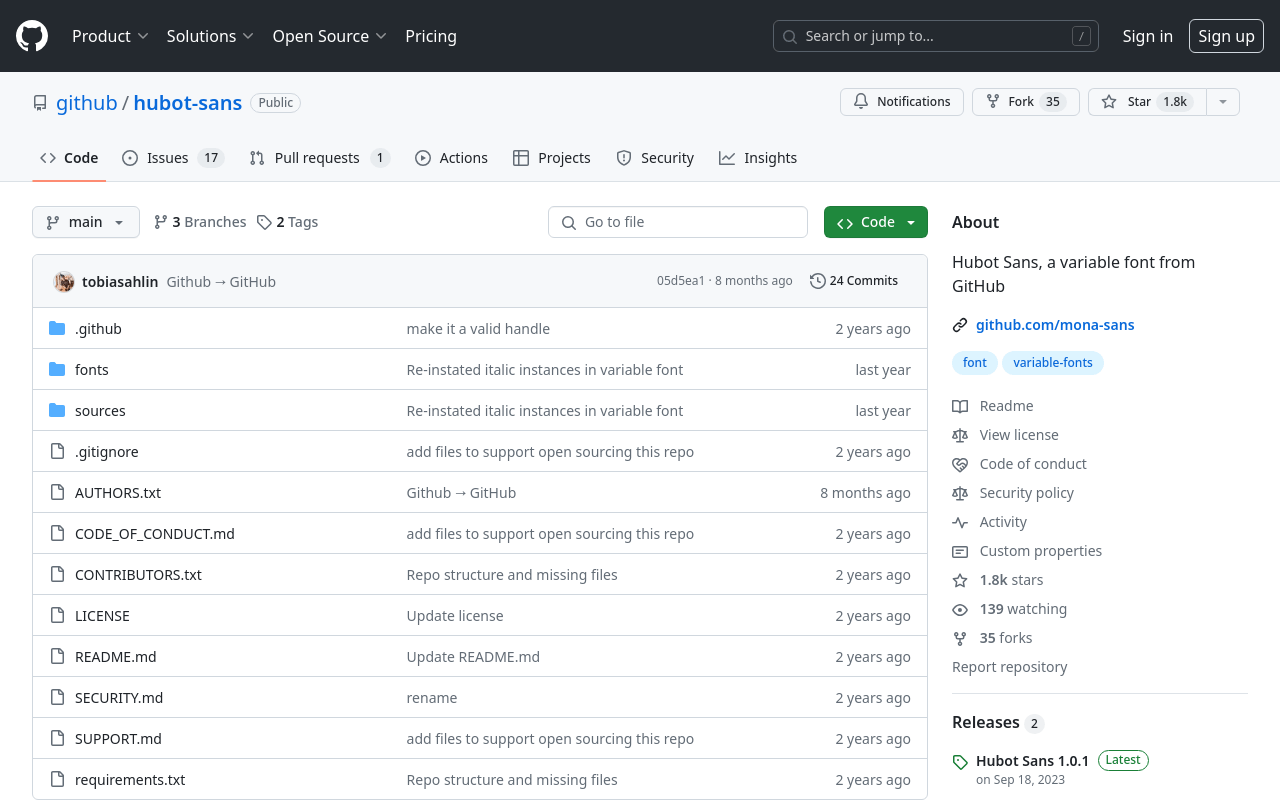
Task: Fork the repository with Fork button
Action: (x=1026, y=102)
